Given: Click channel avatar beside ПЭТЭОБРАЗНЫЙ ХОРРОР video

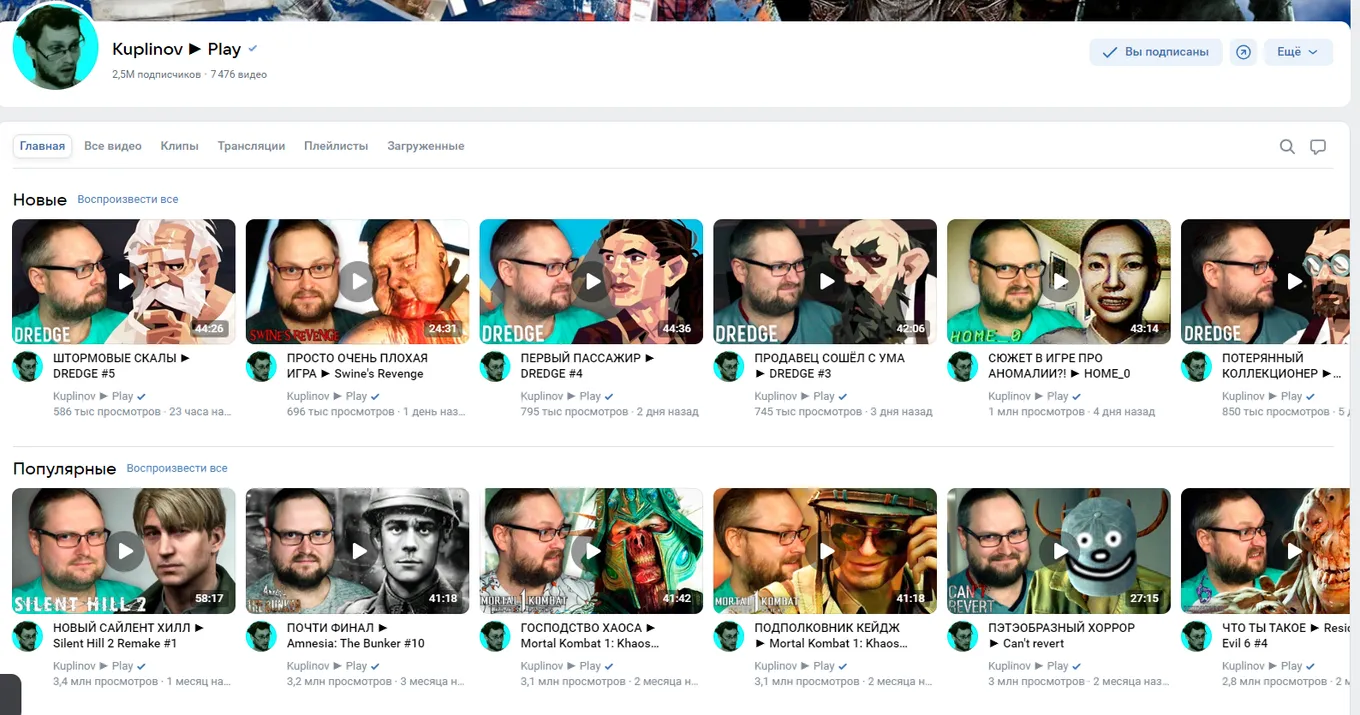Looking at the screenshot, I should tap(963, 636).
